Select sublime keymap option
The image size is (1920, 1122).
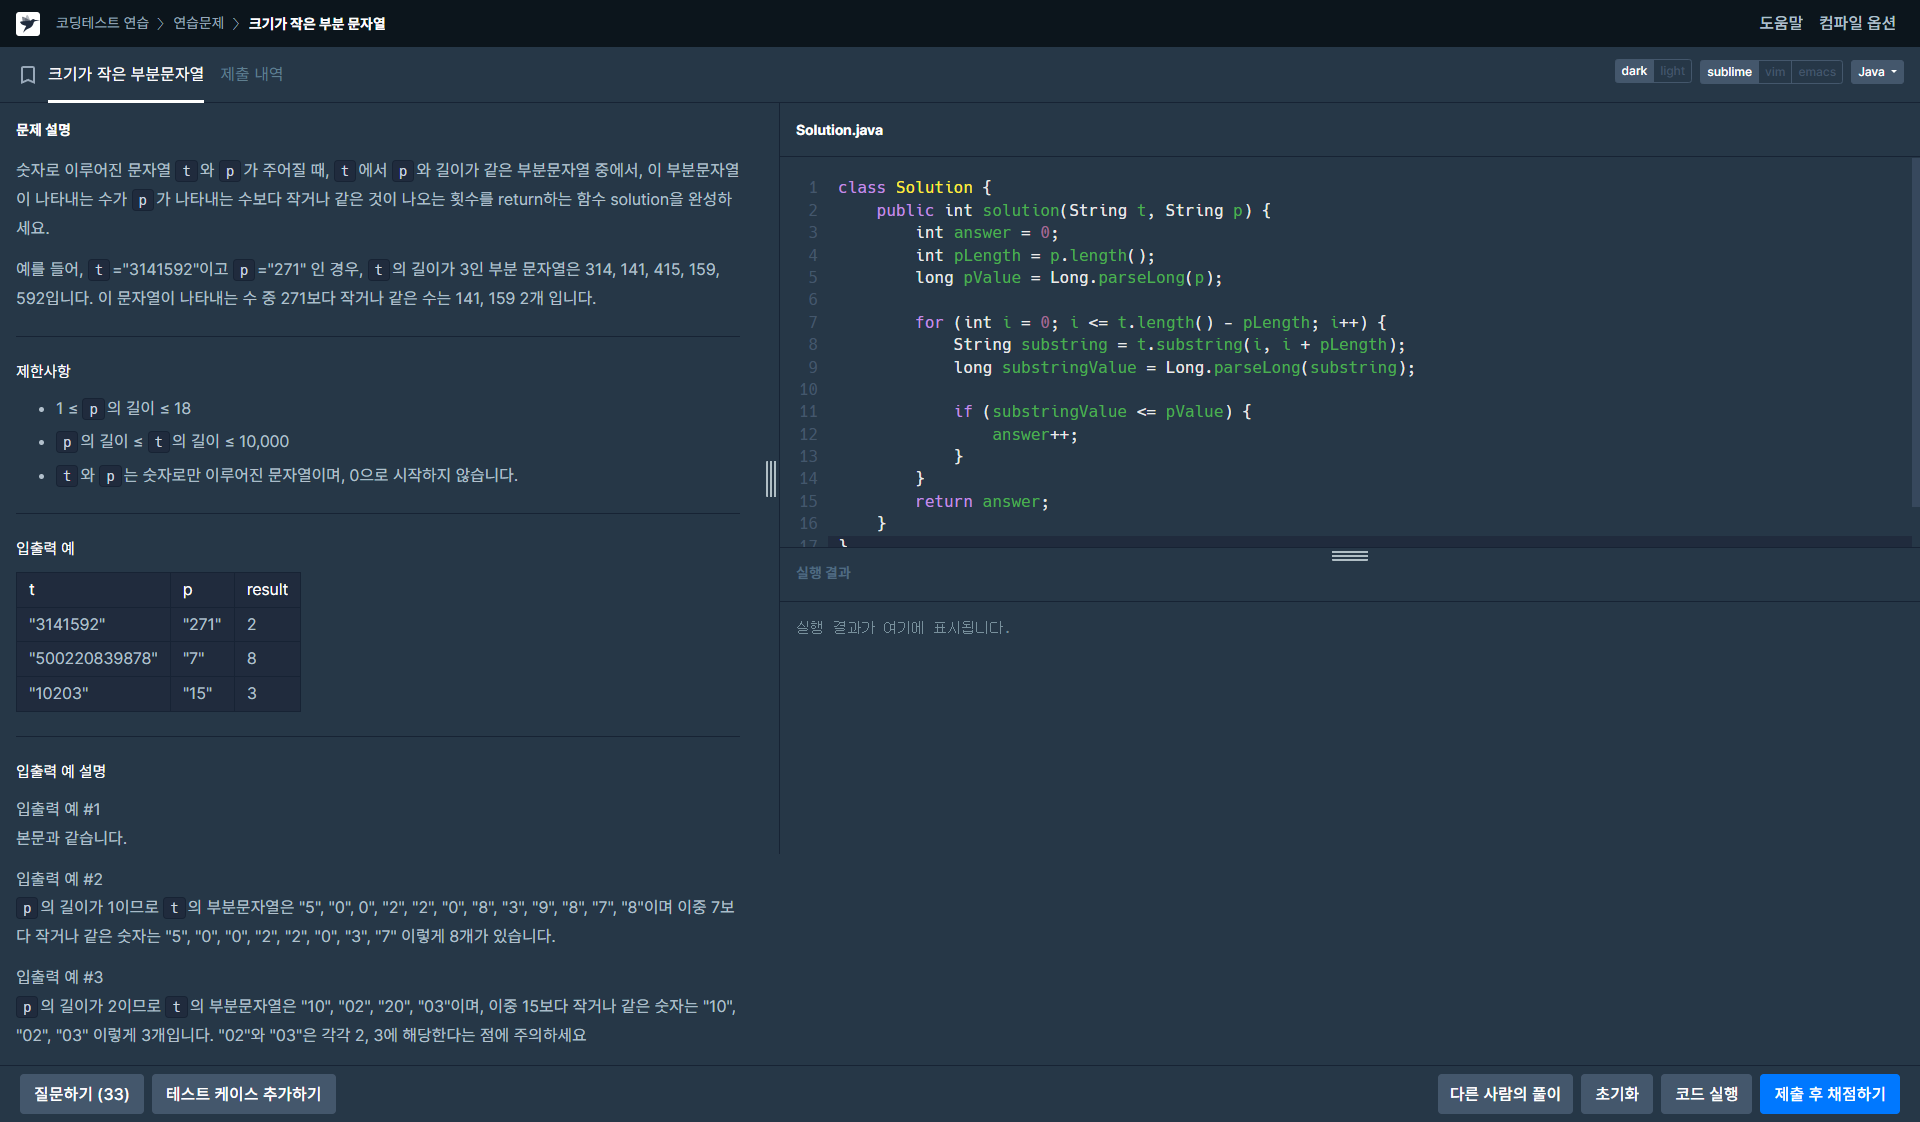(1729, 72)
